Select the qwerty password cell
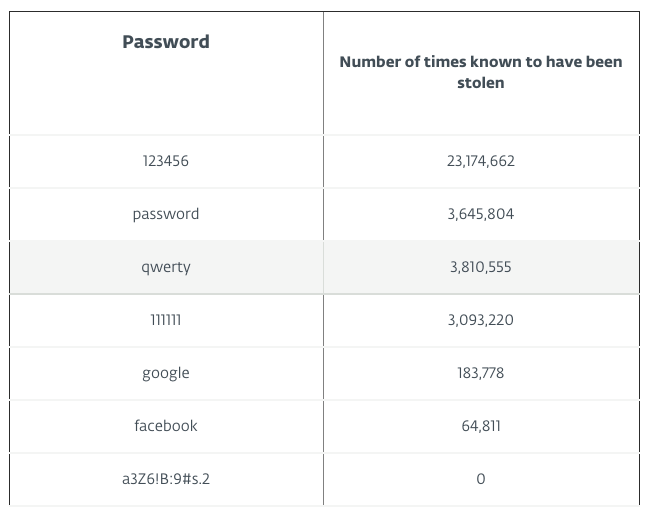Image resolution: width=649 pixels, height=518 pixels. 166,267
